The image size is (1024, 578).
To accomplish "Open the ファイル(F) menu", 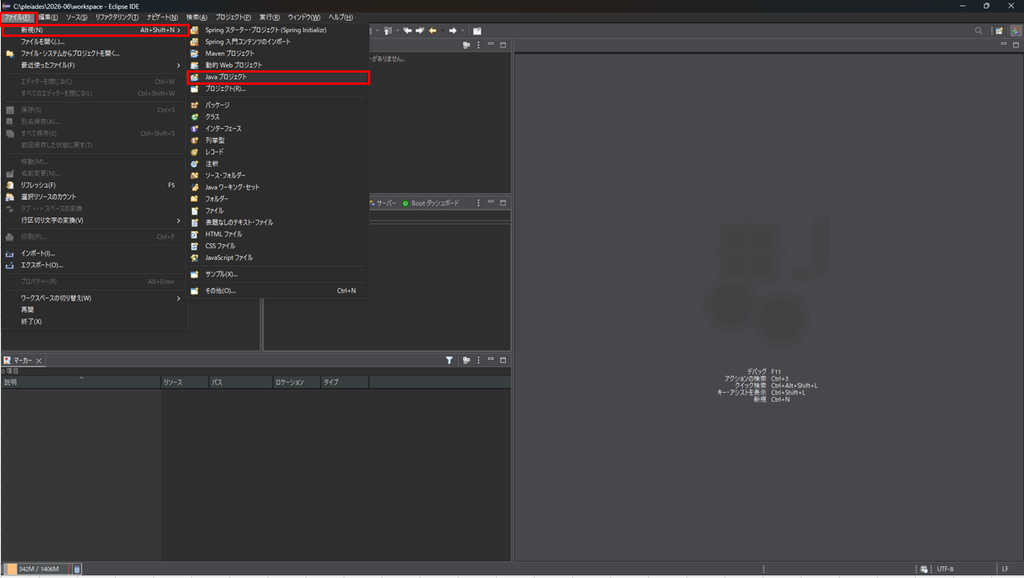I will pyautogui.click(x=17, y=18).
